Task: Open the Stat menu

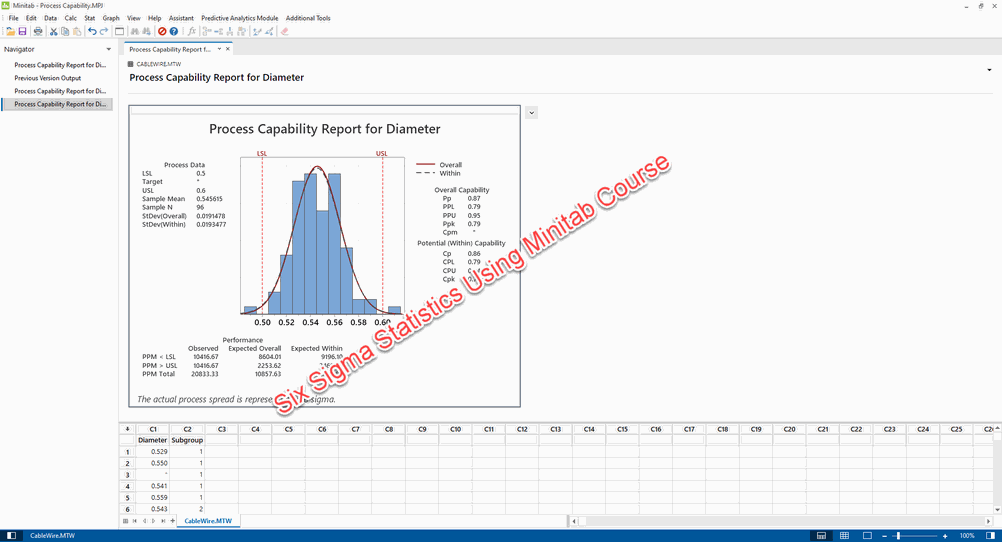Action: pos(90,18)
